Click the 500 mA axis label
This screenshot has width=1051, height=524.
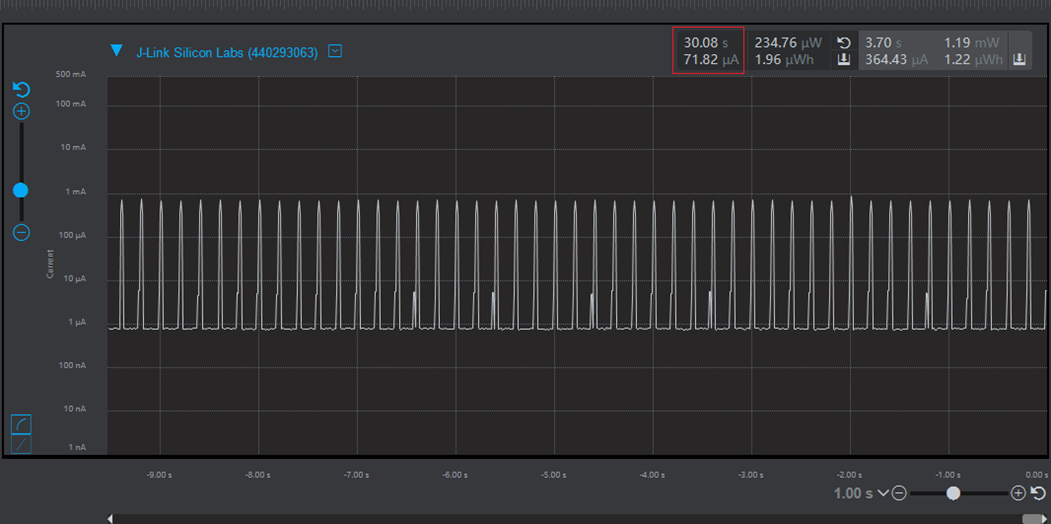point(71,74)
